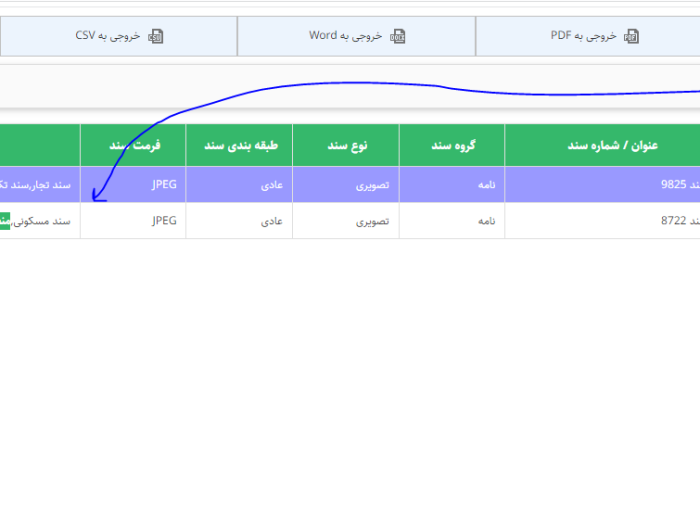
Task: Click the سند تجار cell in highlighted row
Action: (40, 184)
